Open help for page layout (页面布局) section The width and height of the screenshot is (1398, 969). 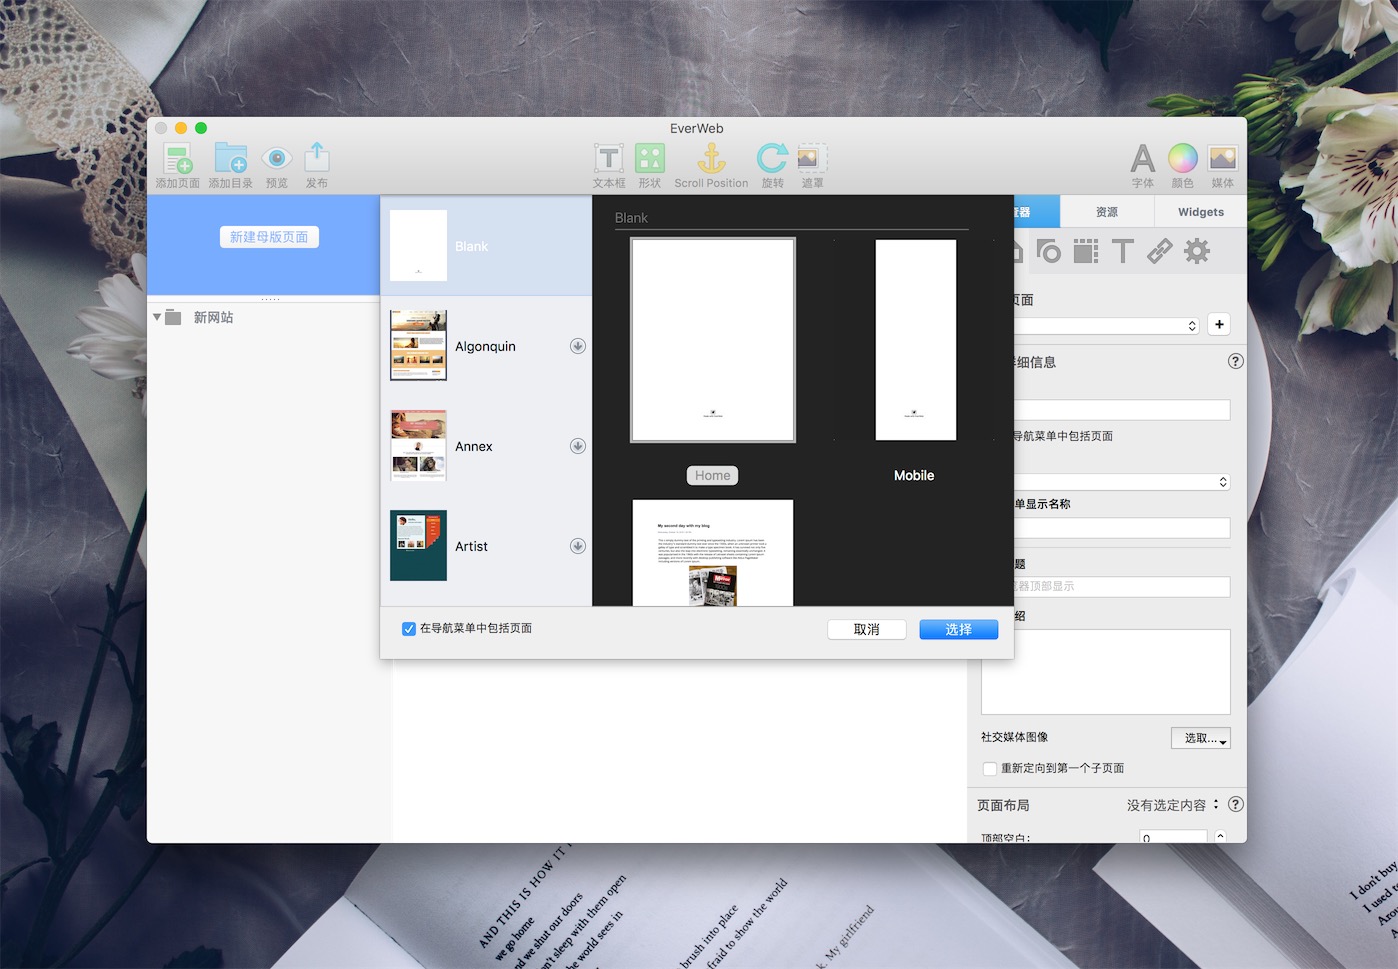[x=1236, y=804]
